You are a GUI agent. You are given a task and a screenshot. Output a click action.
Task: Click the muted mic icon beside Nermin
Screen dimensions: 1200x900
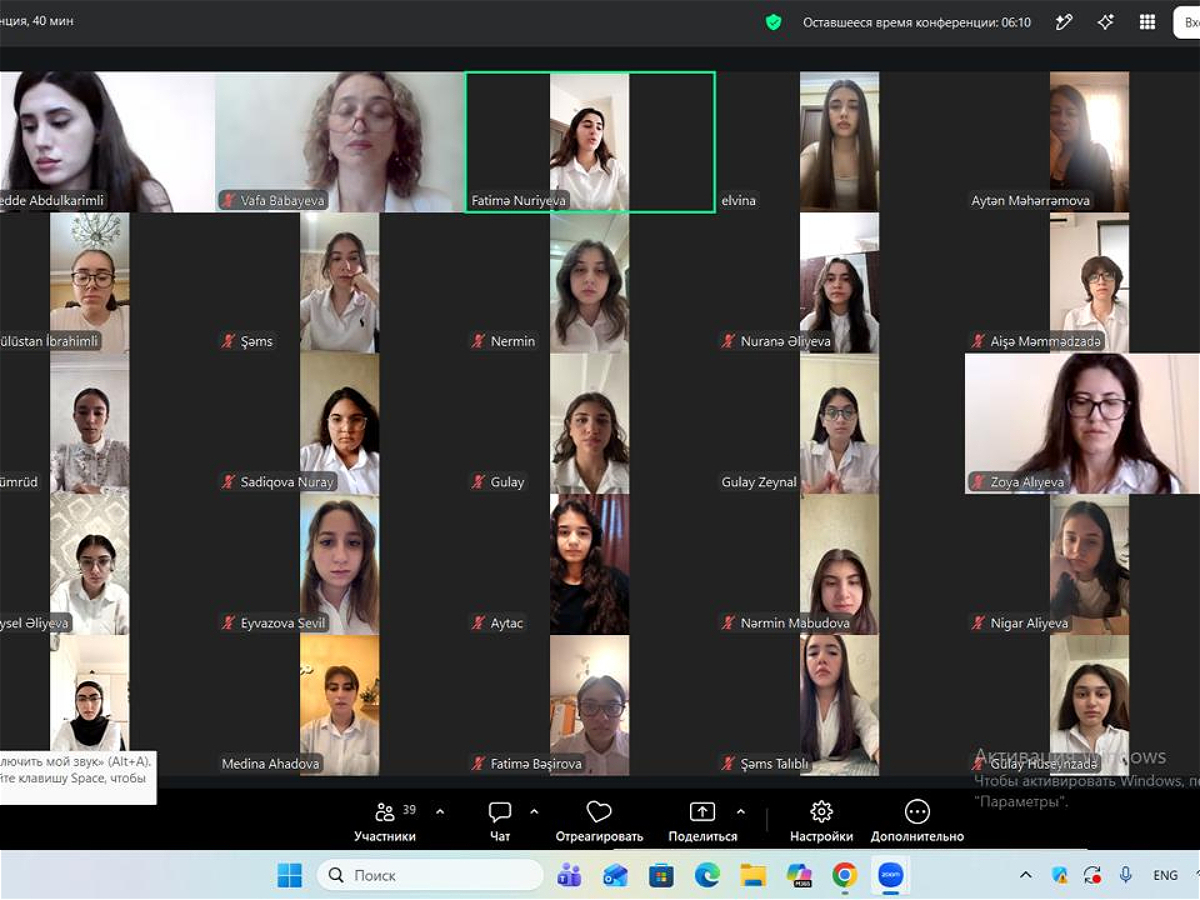pyautogui.click(x=479, y=342)
